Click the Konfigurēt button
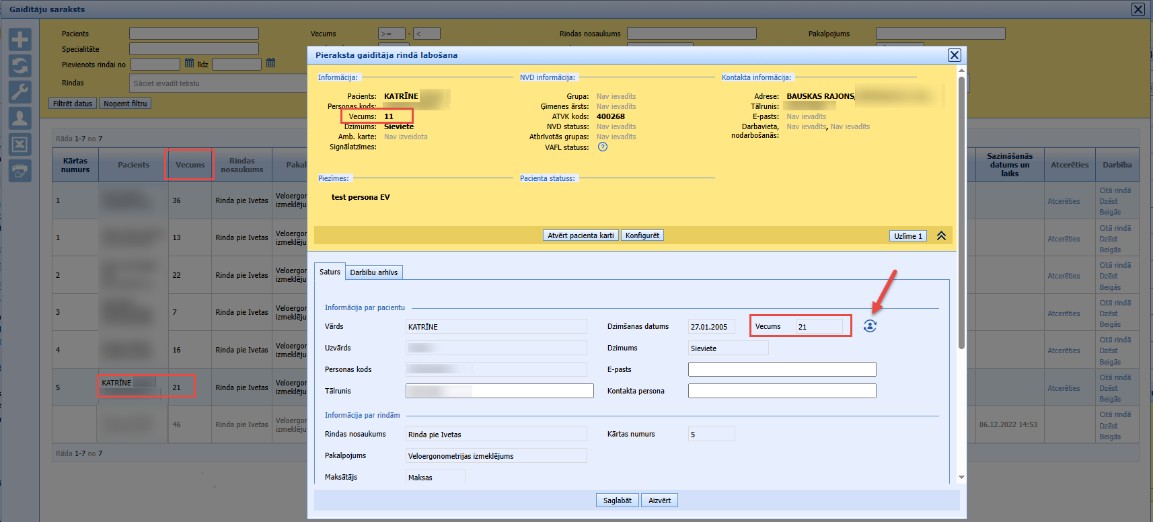This screenshot has height=522, width=1153. [x=643, y=235]
